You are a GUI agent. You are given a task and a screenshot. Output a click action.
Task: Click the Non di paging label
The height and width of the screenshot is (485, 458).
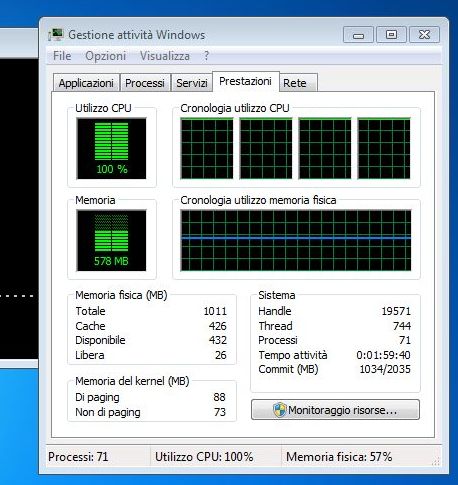coord(108,412)
